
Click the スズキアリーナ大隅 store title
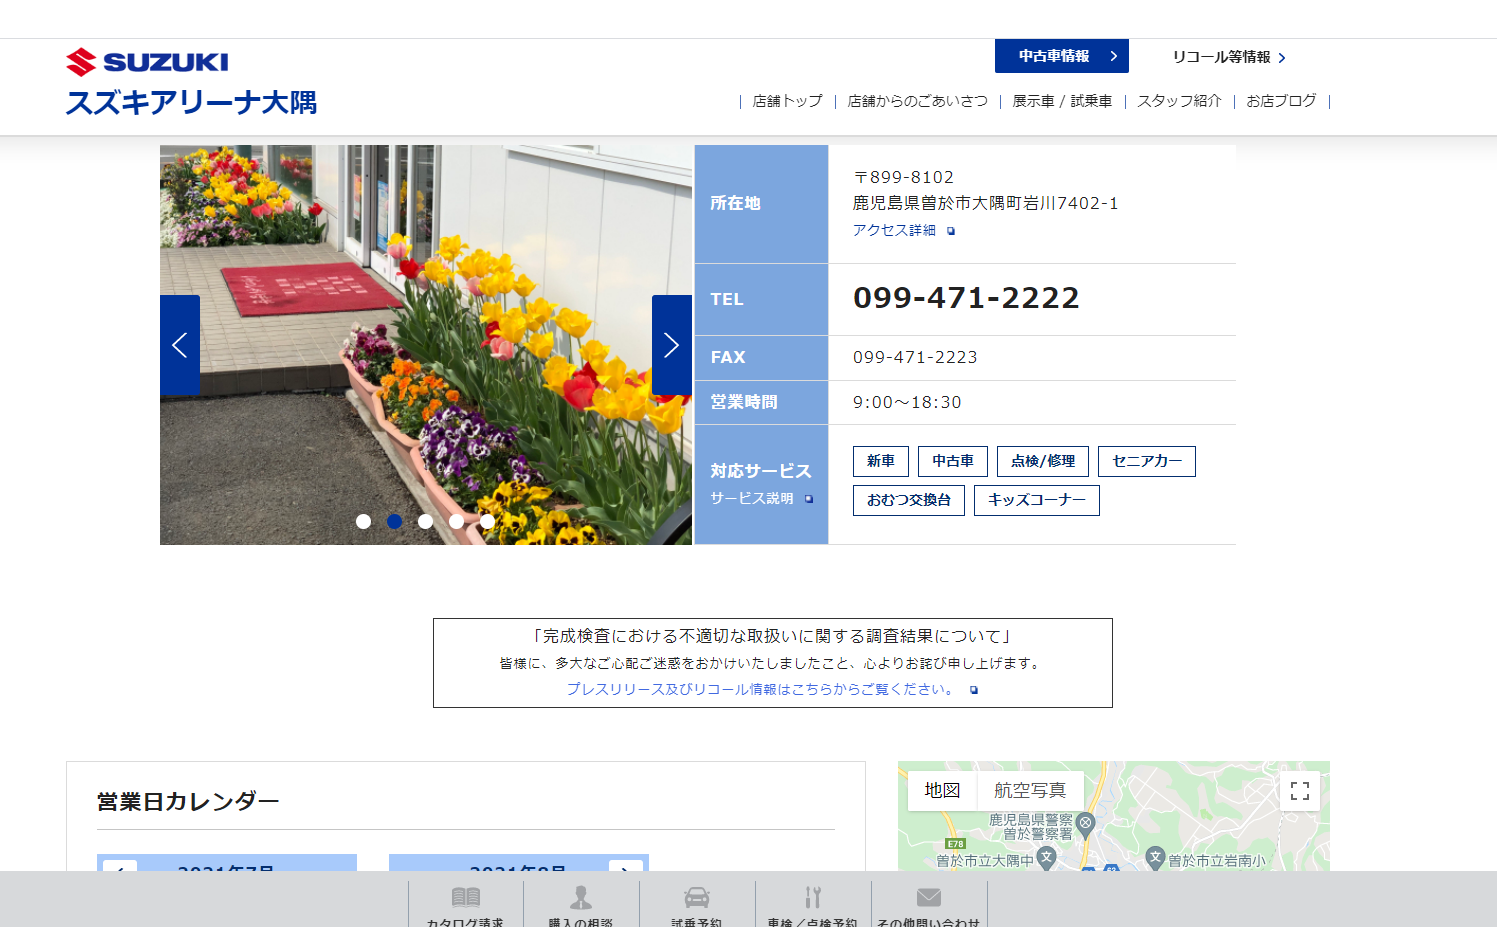191,102
